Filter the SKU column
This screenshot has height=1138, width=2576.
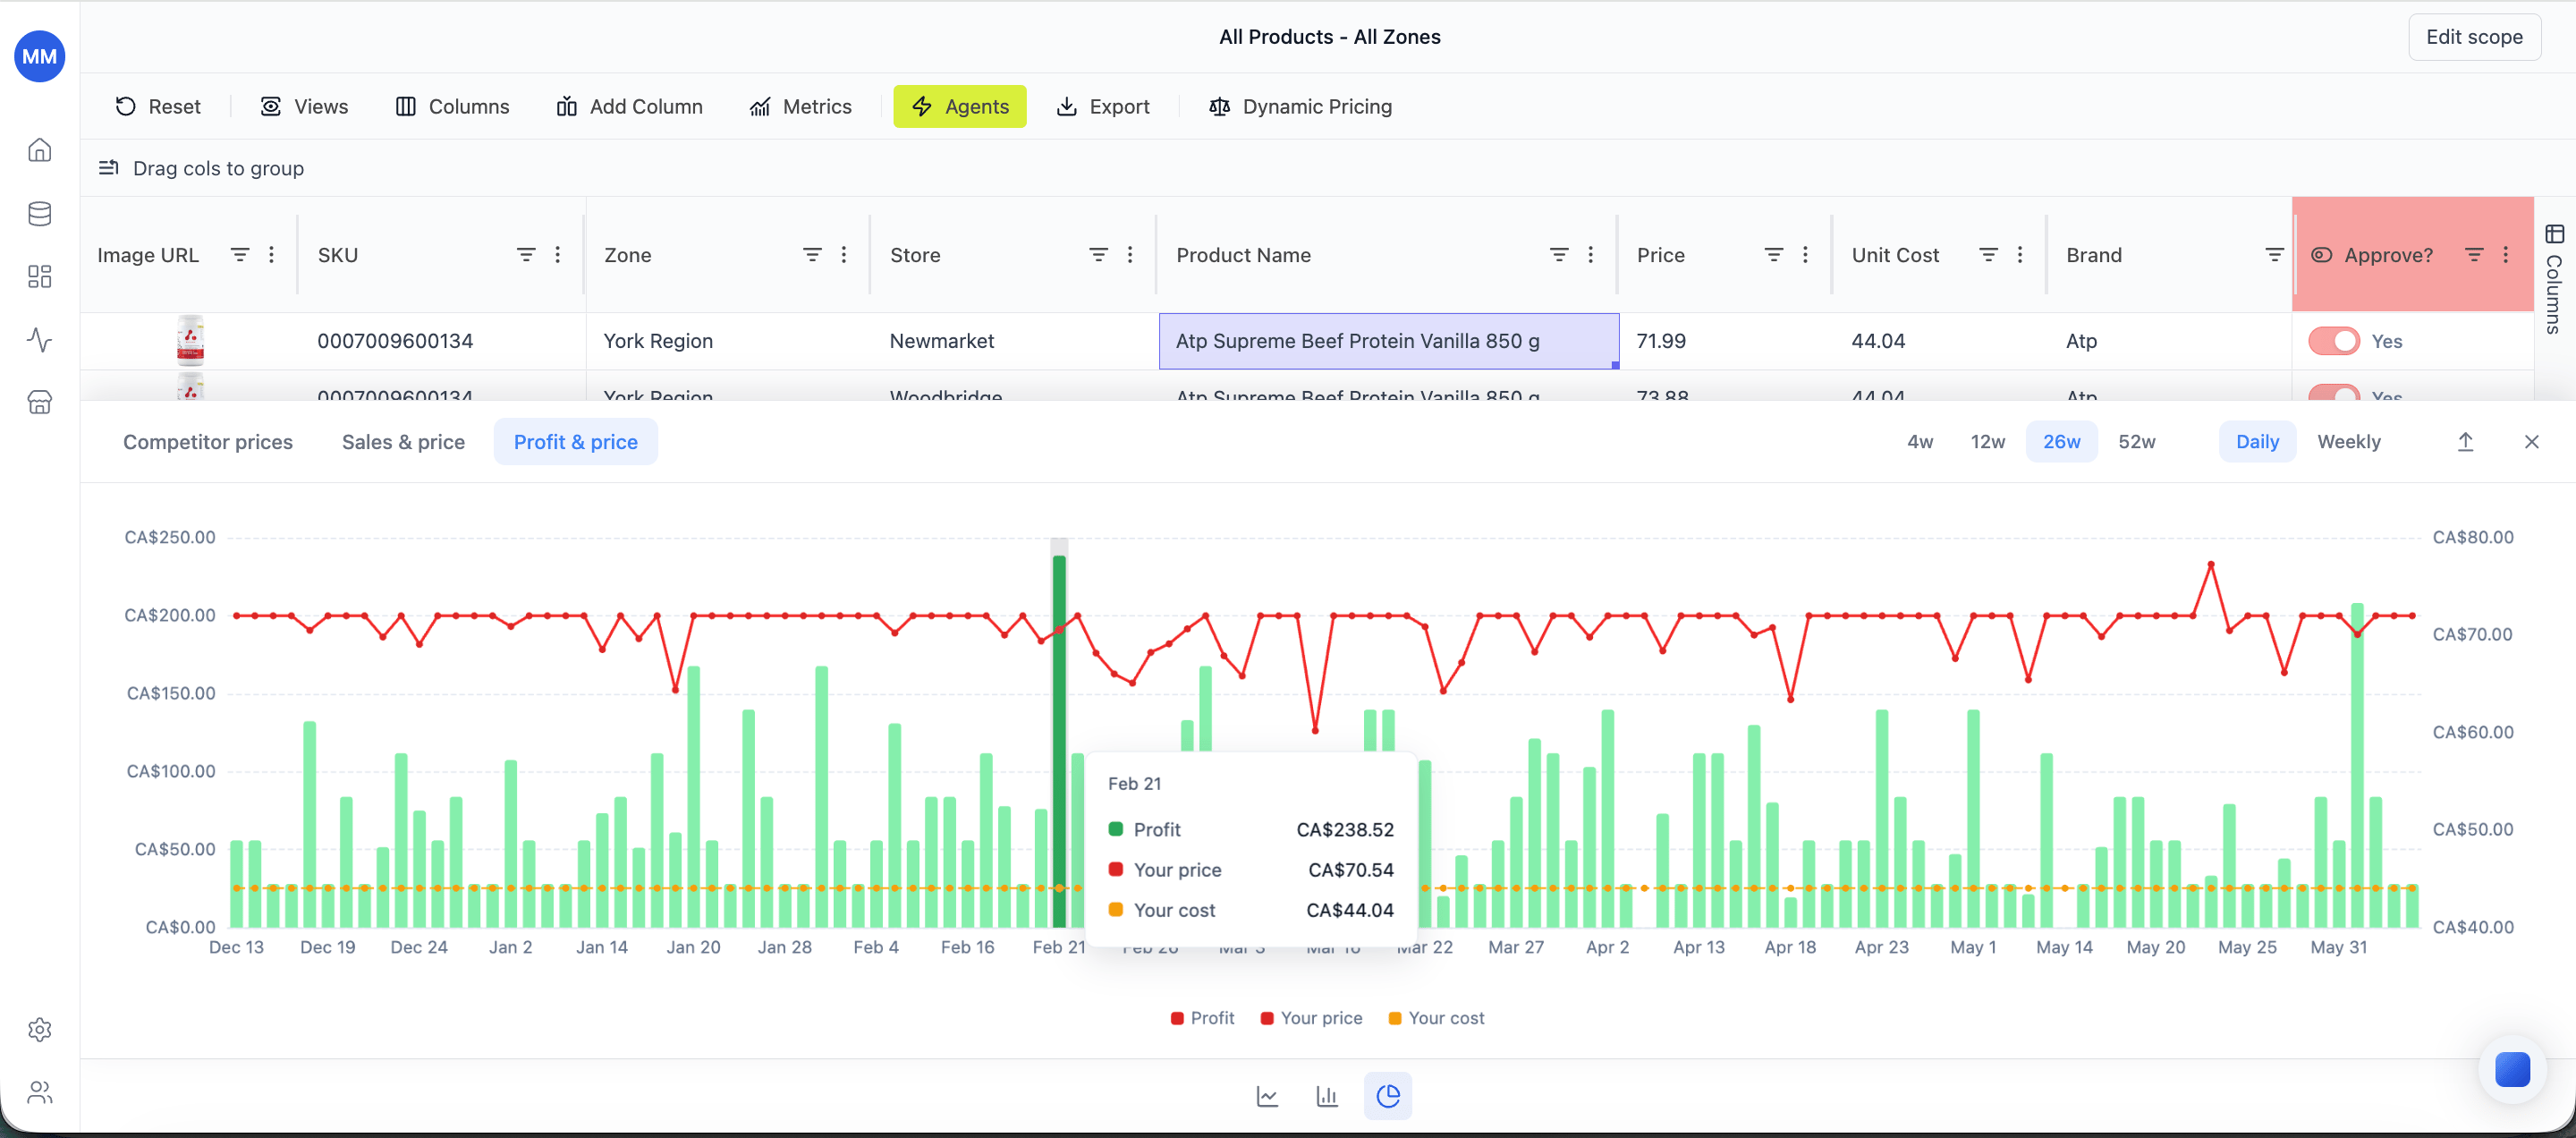(x=526, y=255)
